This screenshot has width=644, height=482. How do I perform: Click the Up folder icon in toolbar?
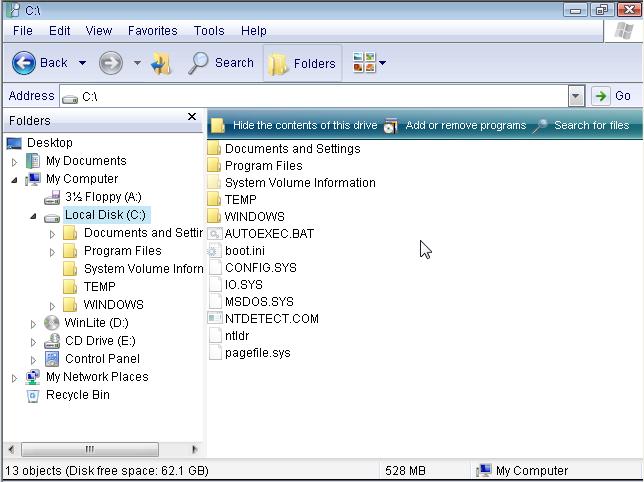(x=161, y=63)
